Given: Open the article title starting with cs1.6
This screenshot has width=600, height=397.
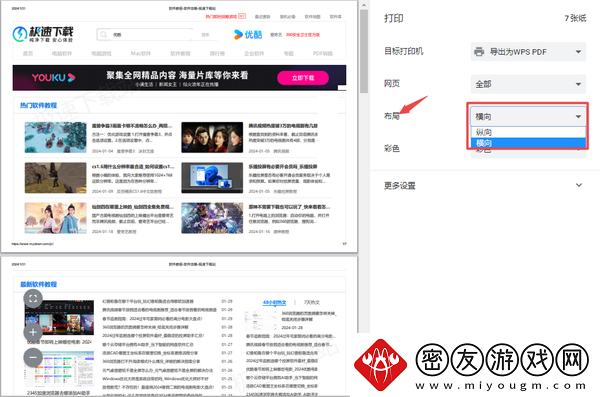Looking at the screenshot, I should (133, 167).
